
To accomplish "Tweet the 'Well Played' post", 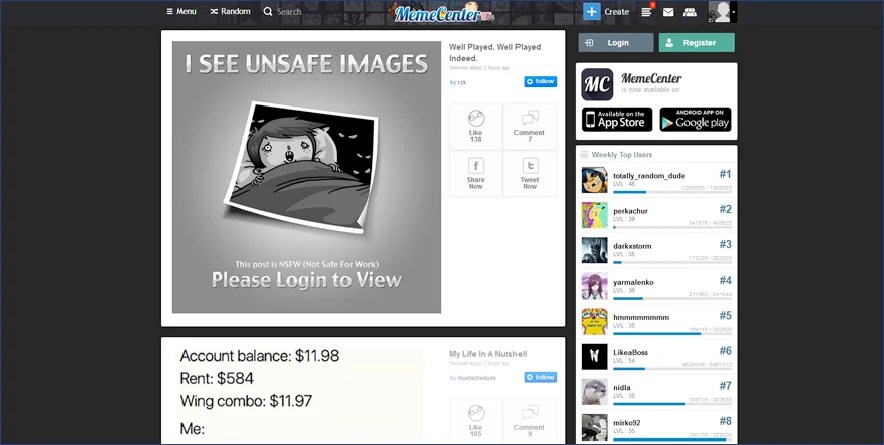I will click(529, 174).
